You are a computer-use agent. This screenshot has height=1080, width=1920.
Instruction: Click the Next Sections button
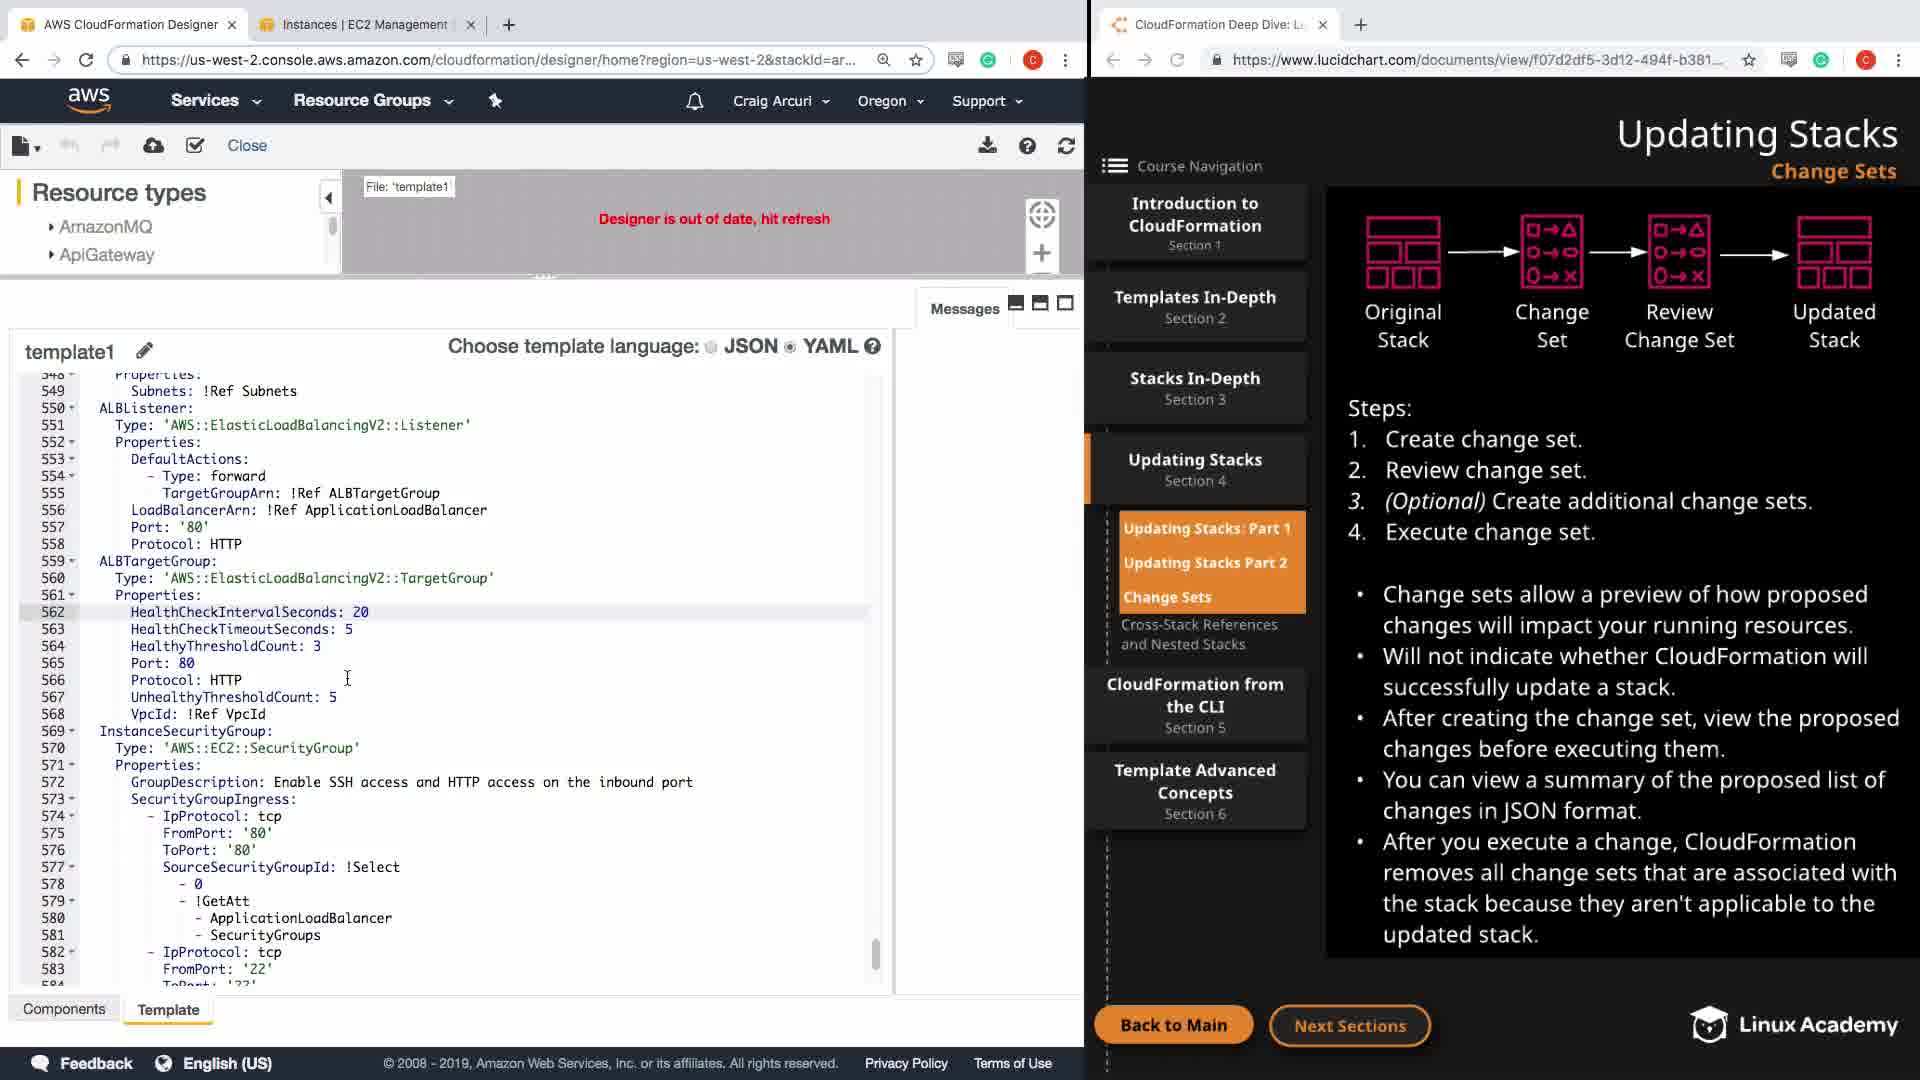tap(1349, 1025)
